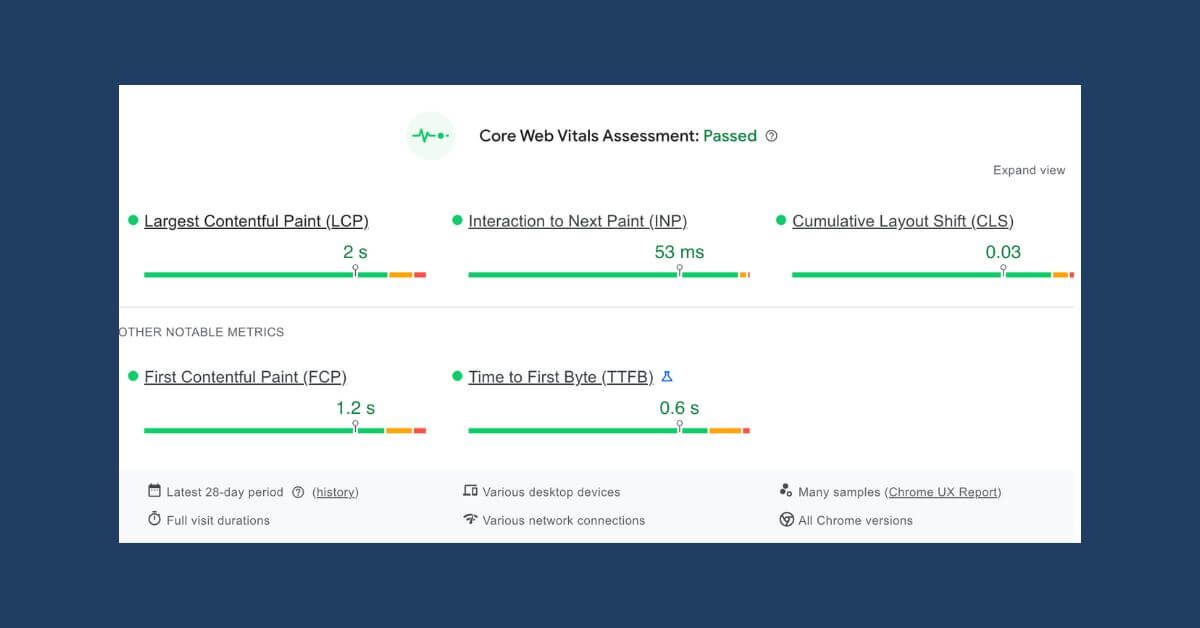Click the stopwatch icon by visit durations
This screenshot has height=628, width=1200.
click(154, 519)
